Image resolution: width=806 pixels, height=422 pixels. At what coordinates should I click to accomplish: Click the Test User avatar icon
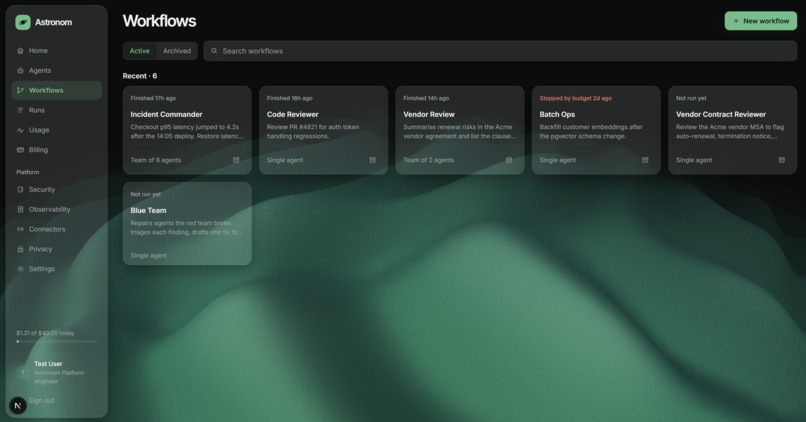click(23, 372)
